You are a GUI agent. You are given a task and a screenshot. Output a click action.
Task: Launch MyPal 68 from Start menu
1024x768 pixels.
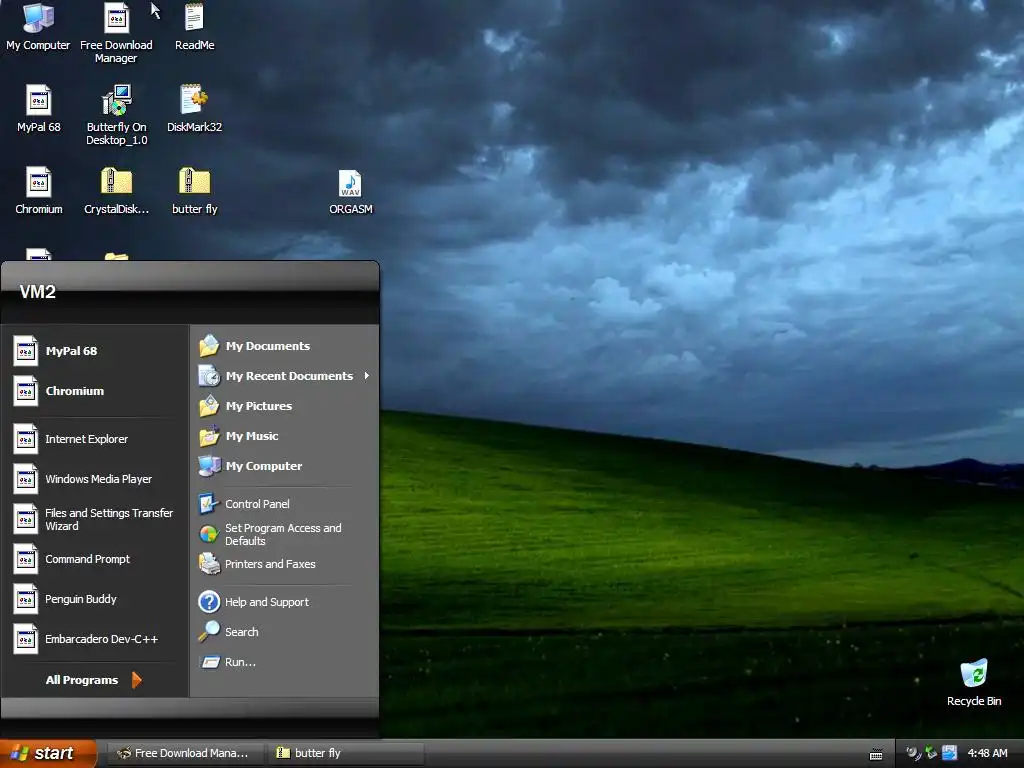click(x=95, y=351)
